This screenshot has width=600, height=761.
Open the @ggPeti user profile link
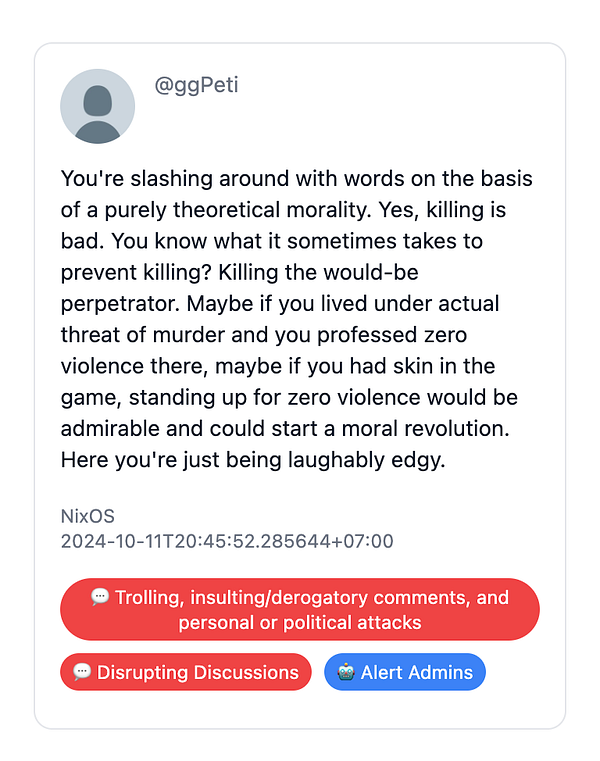tap(196, 85)
